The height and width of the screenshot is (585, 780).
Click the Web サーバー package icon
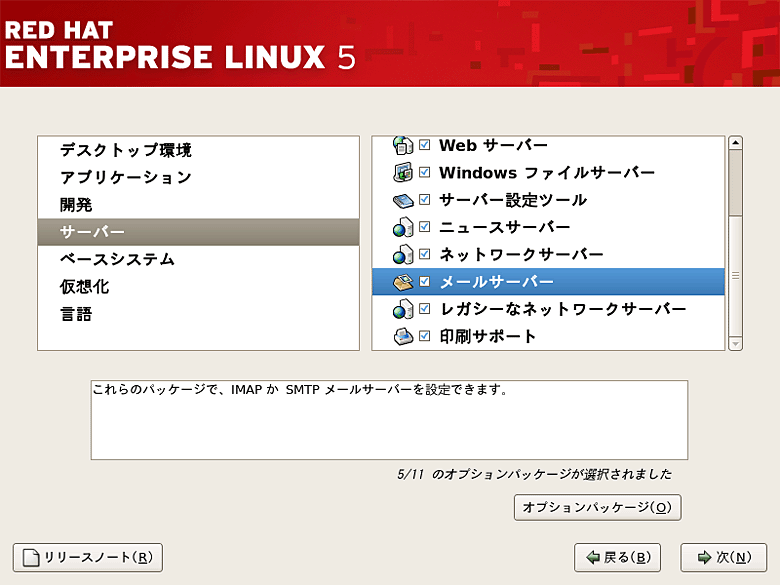[402, 146]
